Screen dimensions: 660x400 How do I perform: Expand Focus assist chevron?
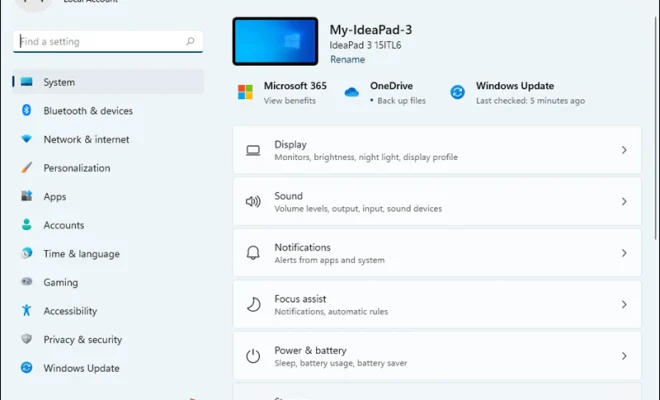[624, 304]
